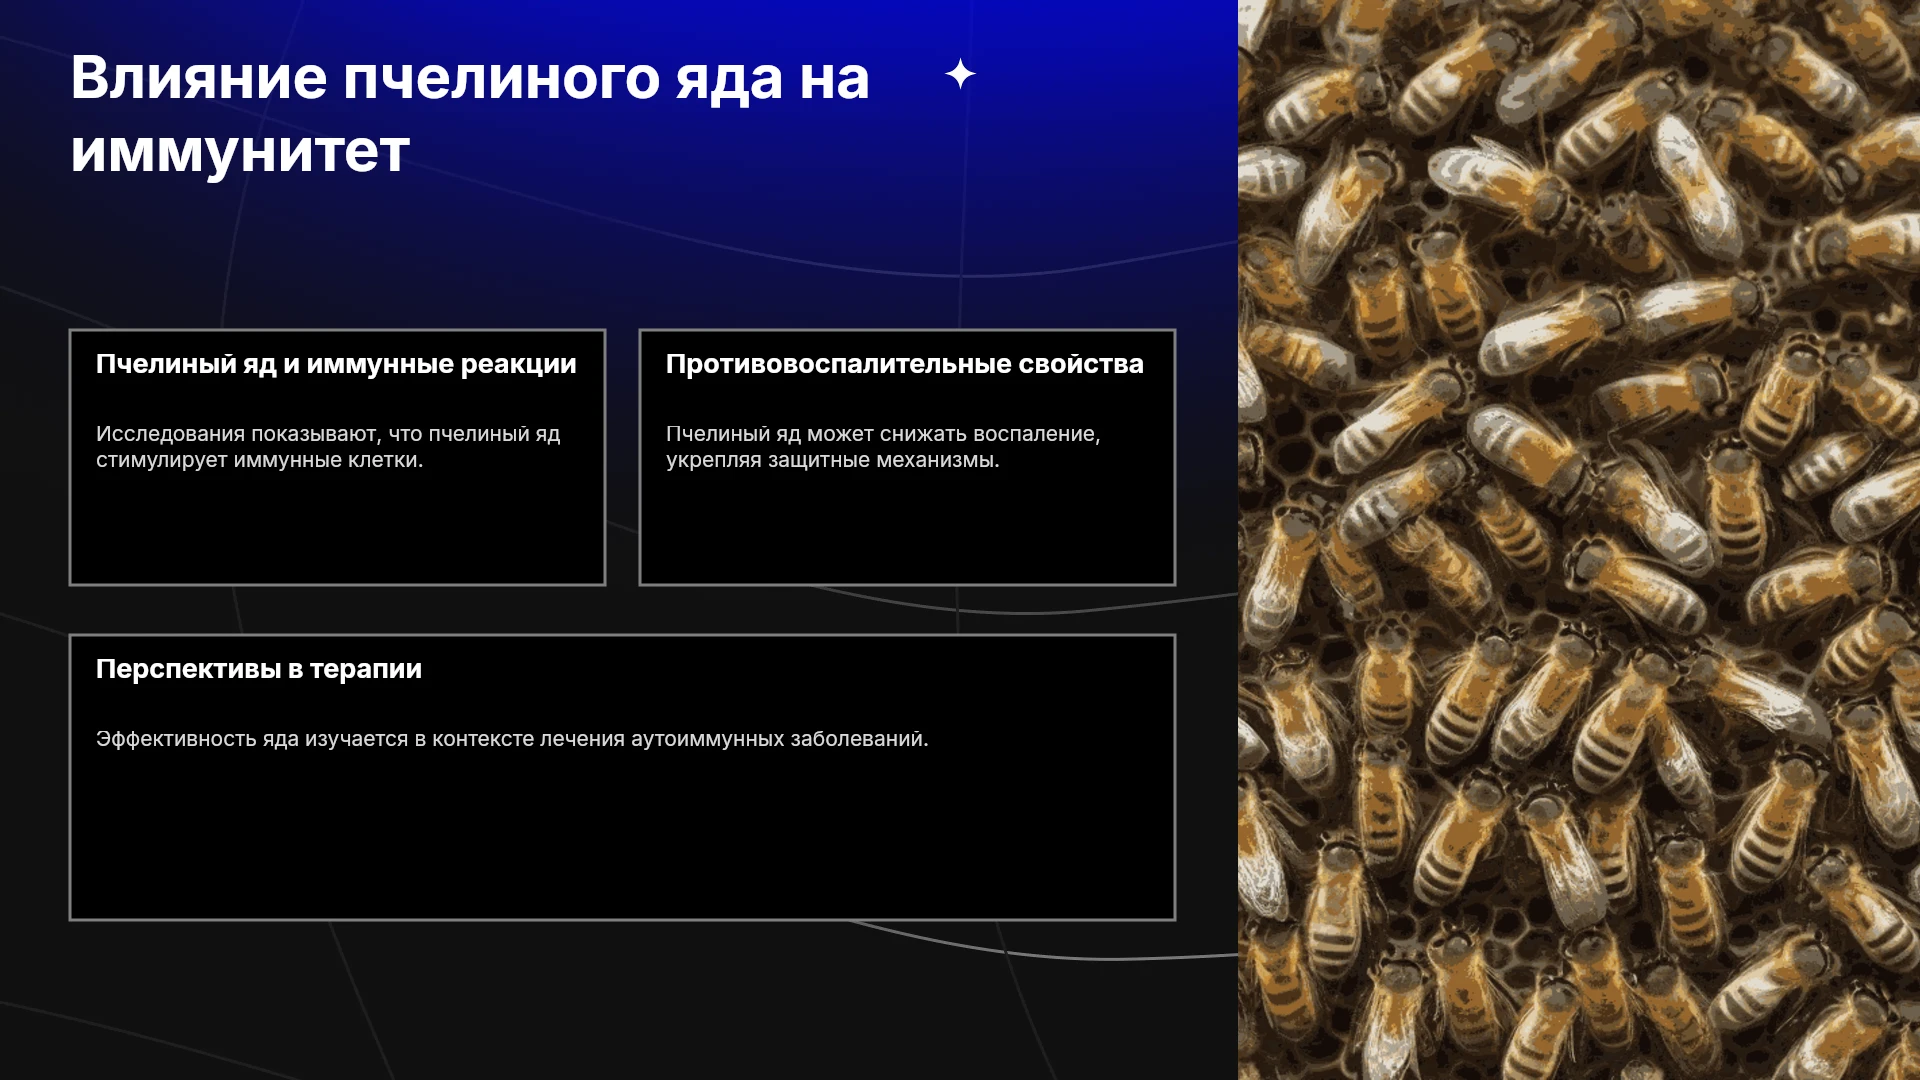
Task: Select the word "Влияние" in the slide title
Action: click(x=199, y=78)
